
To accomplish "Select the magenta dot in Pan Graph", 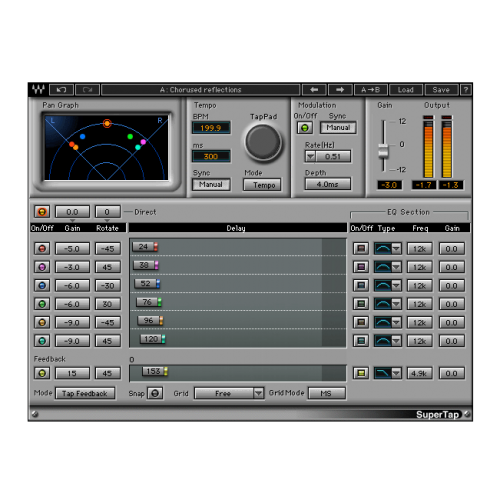I will click(x=143, y=142).
